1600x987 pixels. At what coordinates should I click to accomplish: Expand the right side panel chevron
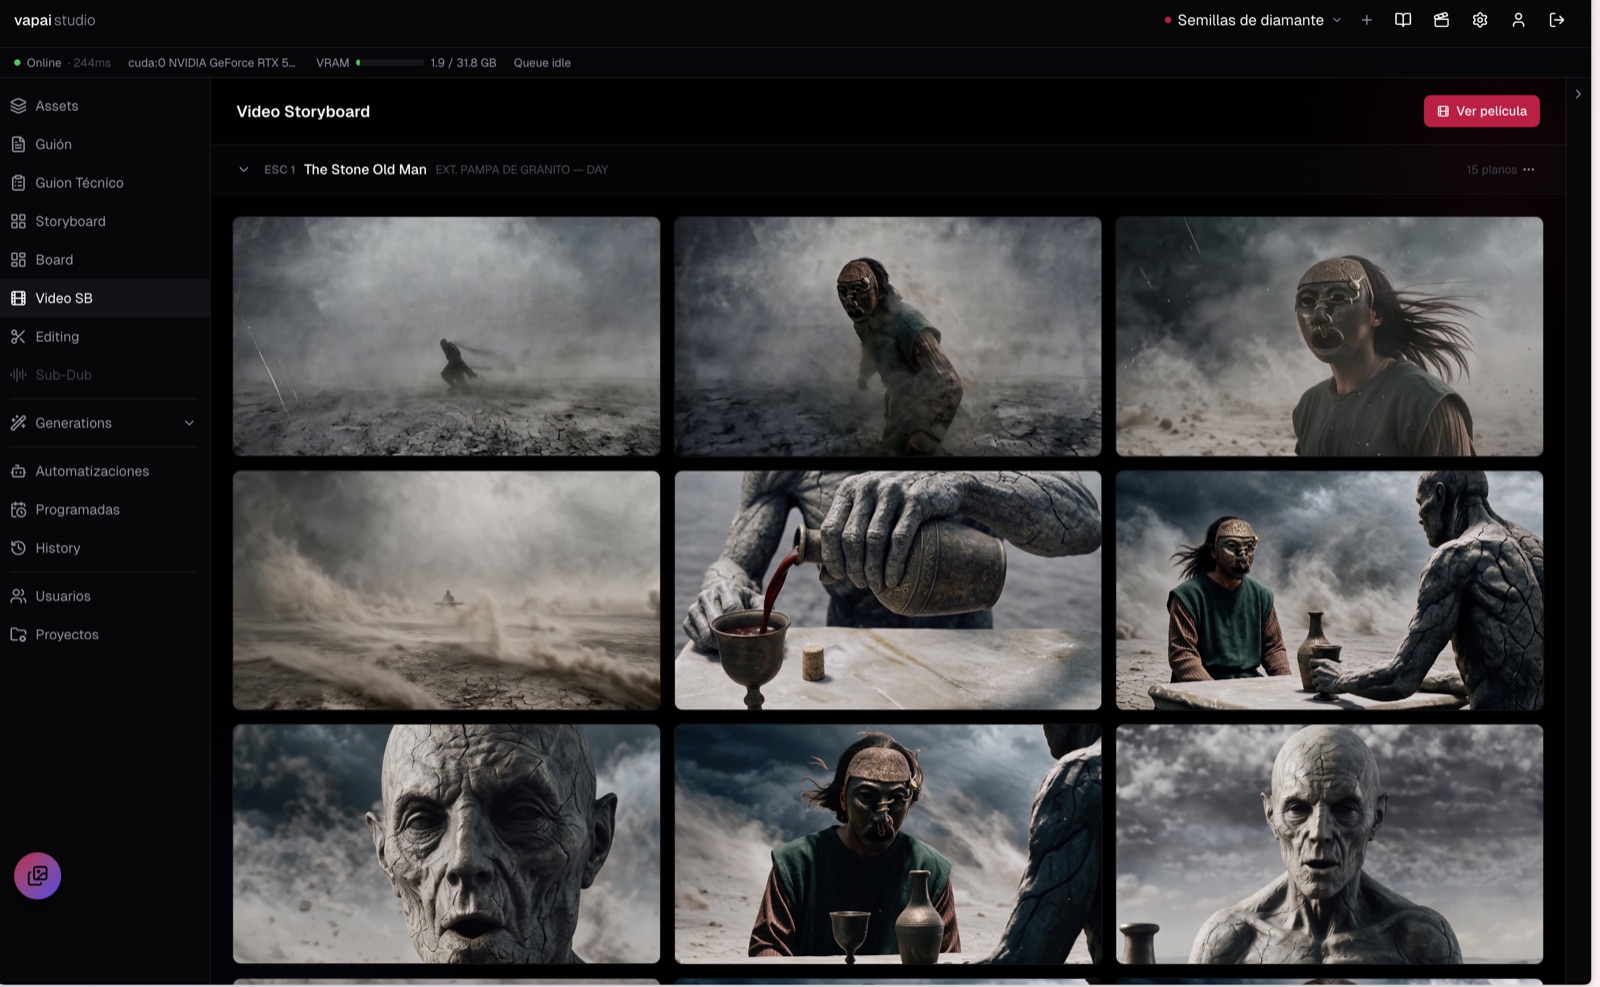(1578, 94)
